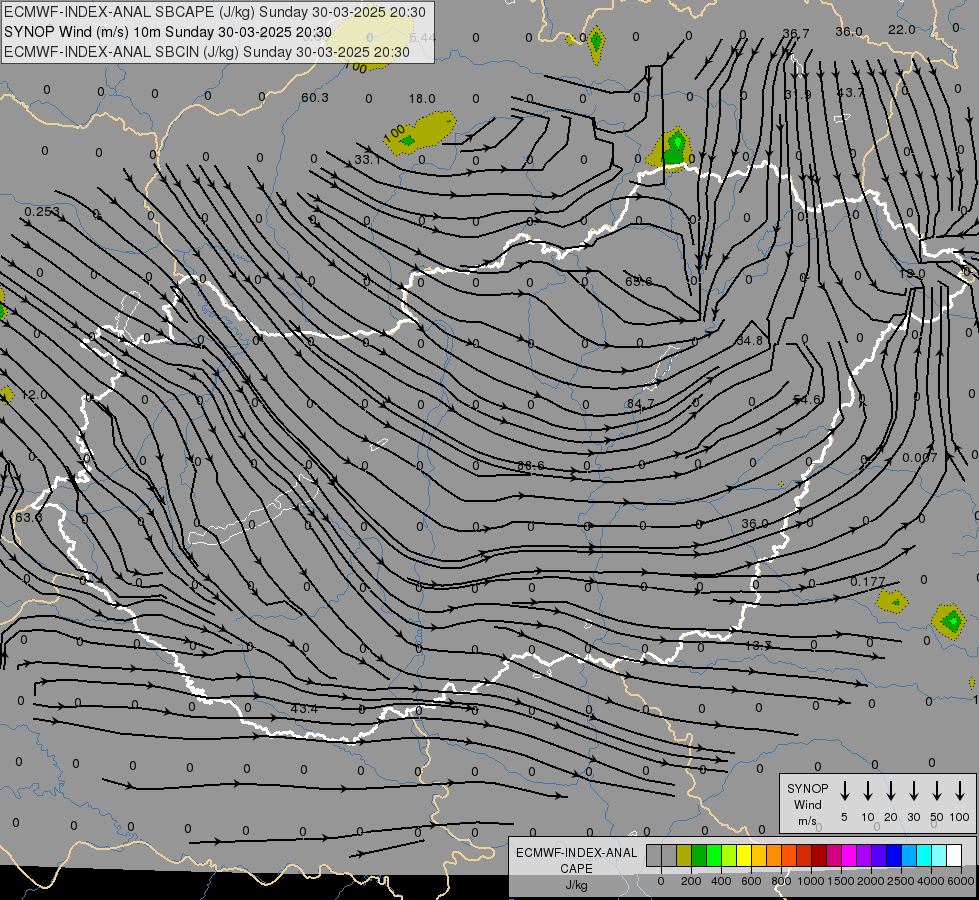Click the 0.177 map value
The width and height of the screenshot is (979, 900).
(x=868, y=581)
